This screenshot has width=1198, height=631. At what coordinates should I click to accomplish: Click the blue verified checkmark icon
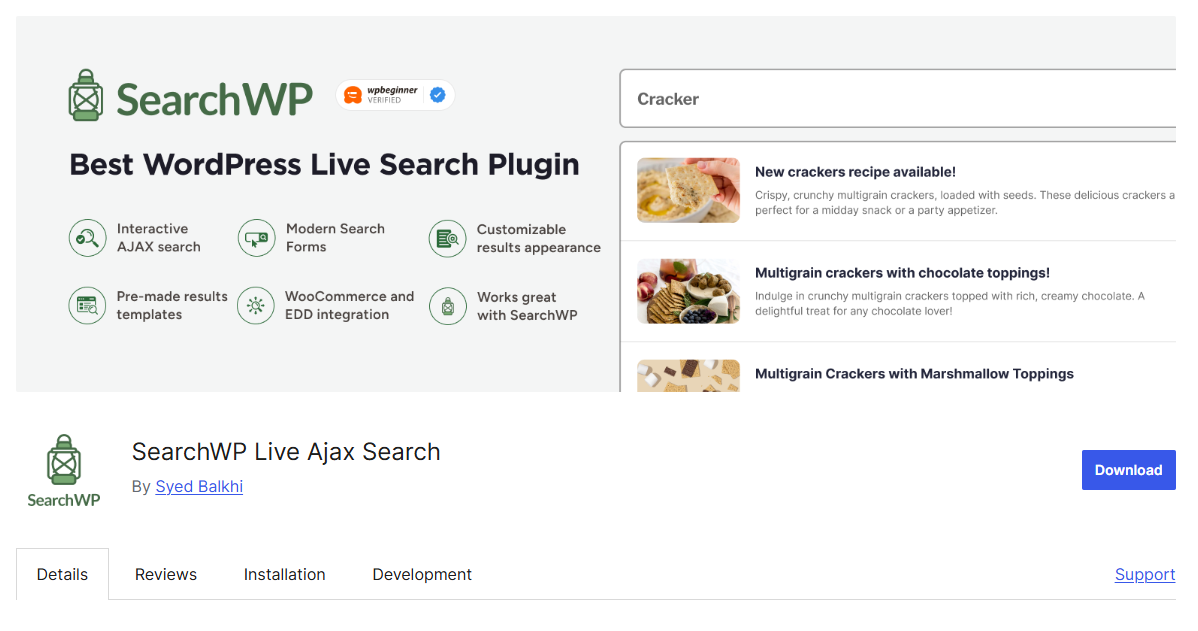(x=437, y=94)
